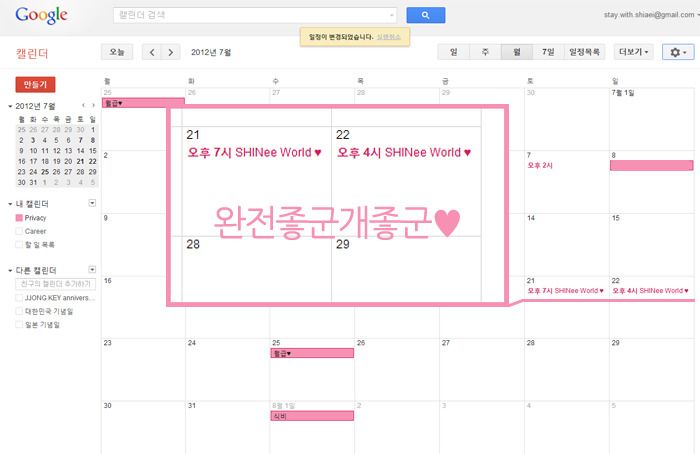Collapse the 2012년 7월 mini calendar section
This screenshot has width=700, height=454.
point(10,106)
